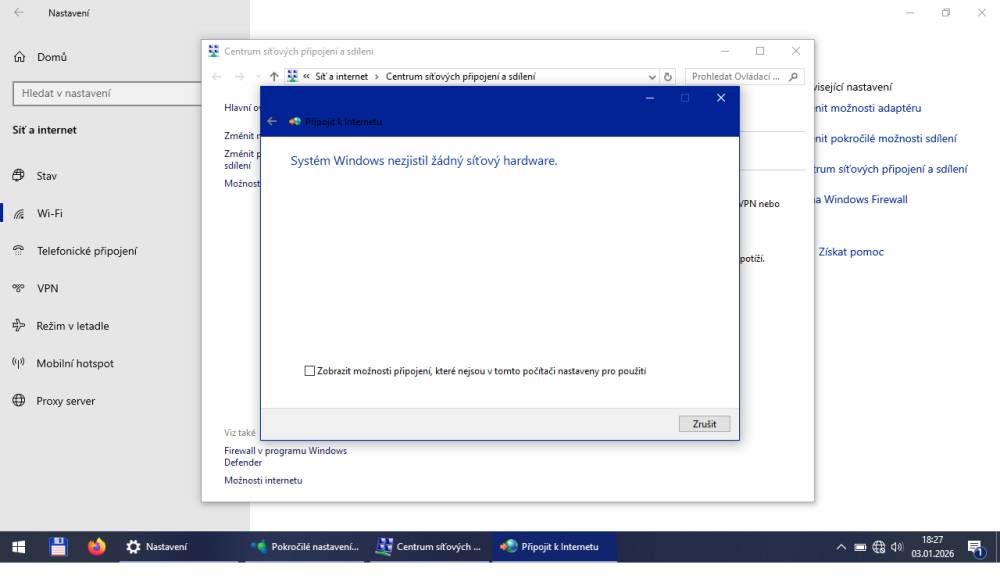Click the back arrow in Připojit k Internetu wizard
1000x586 pixels.
tap(272, 121)
